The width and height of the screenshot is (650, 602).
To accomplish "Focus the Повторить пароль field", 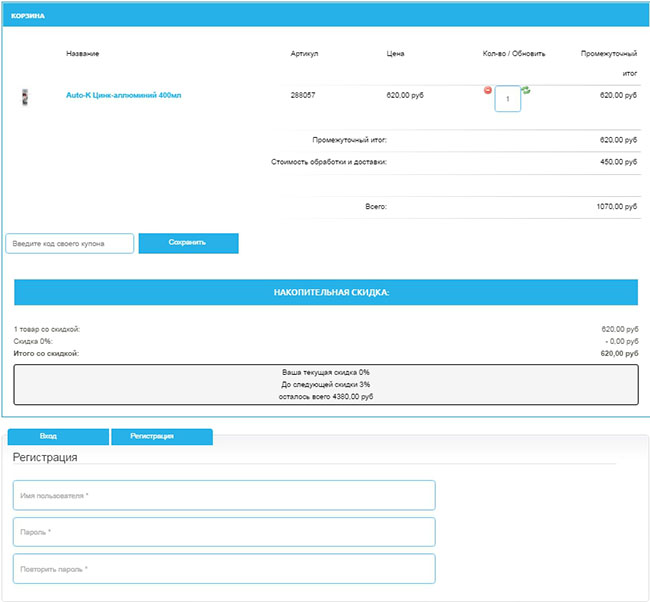I will point(224,569).
